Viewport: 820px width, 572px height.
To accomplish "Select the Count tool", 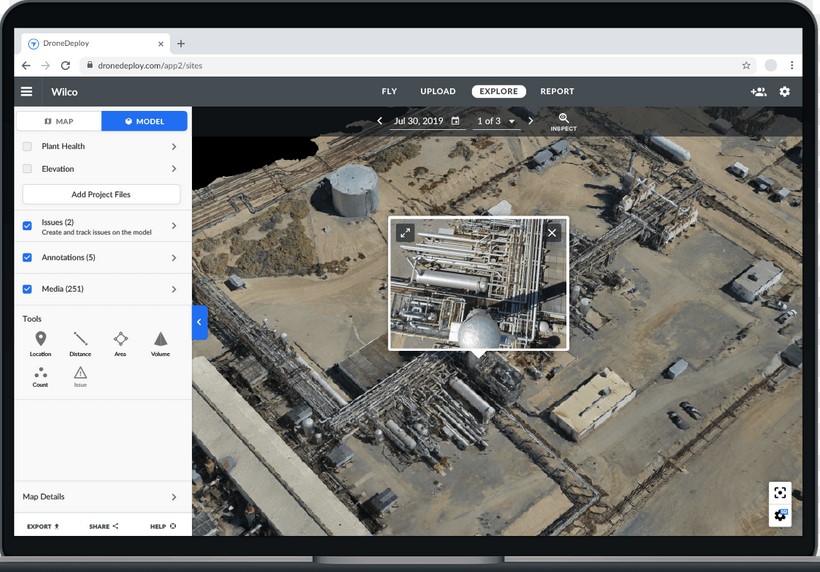I will (40, 377).
